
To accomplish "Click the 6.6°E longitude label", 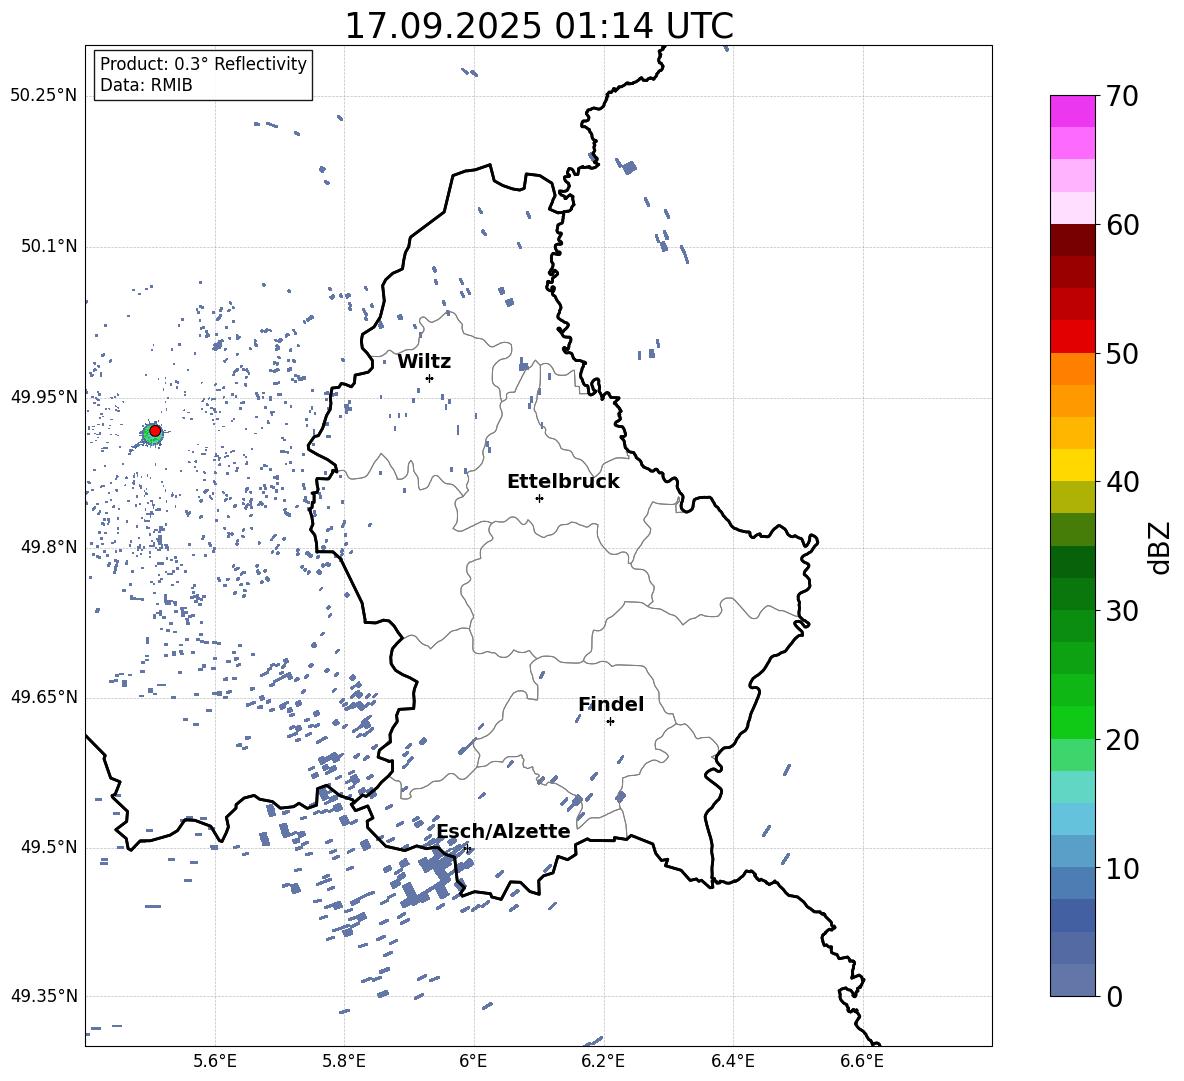I will pos(862,1061).
